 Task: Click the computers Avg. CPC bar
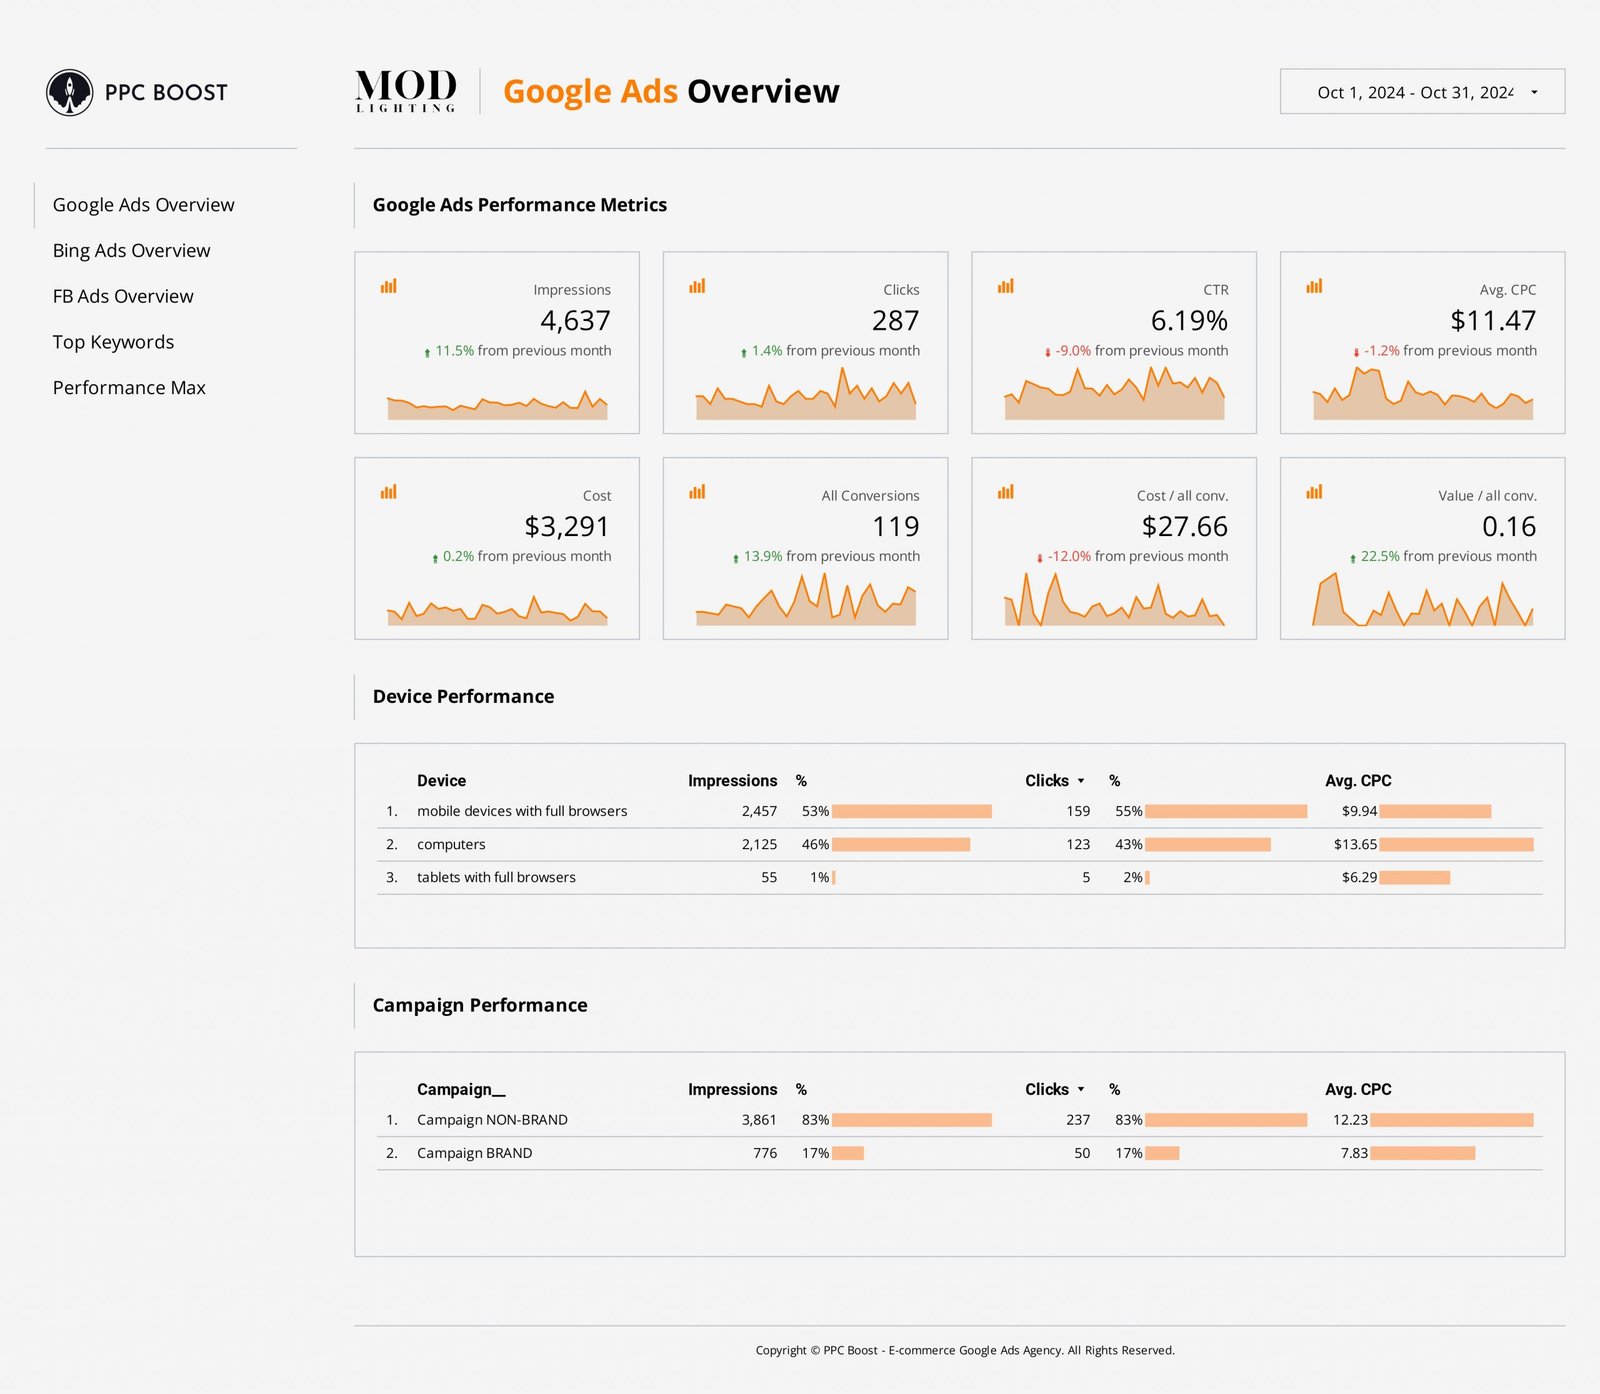[x=1456, y=845]
